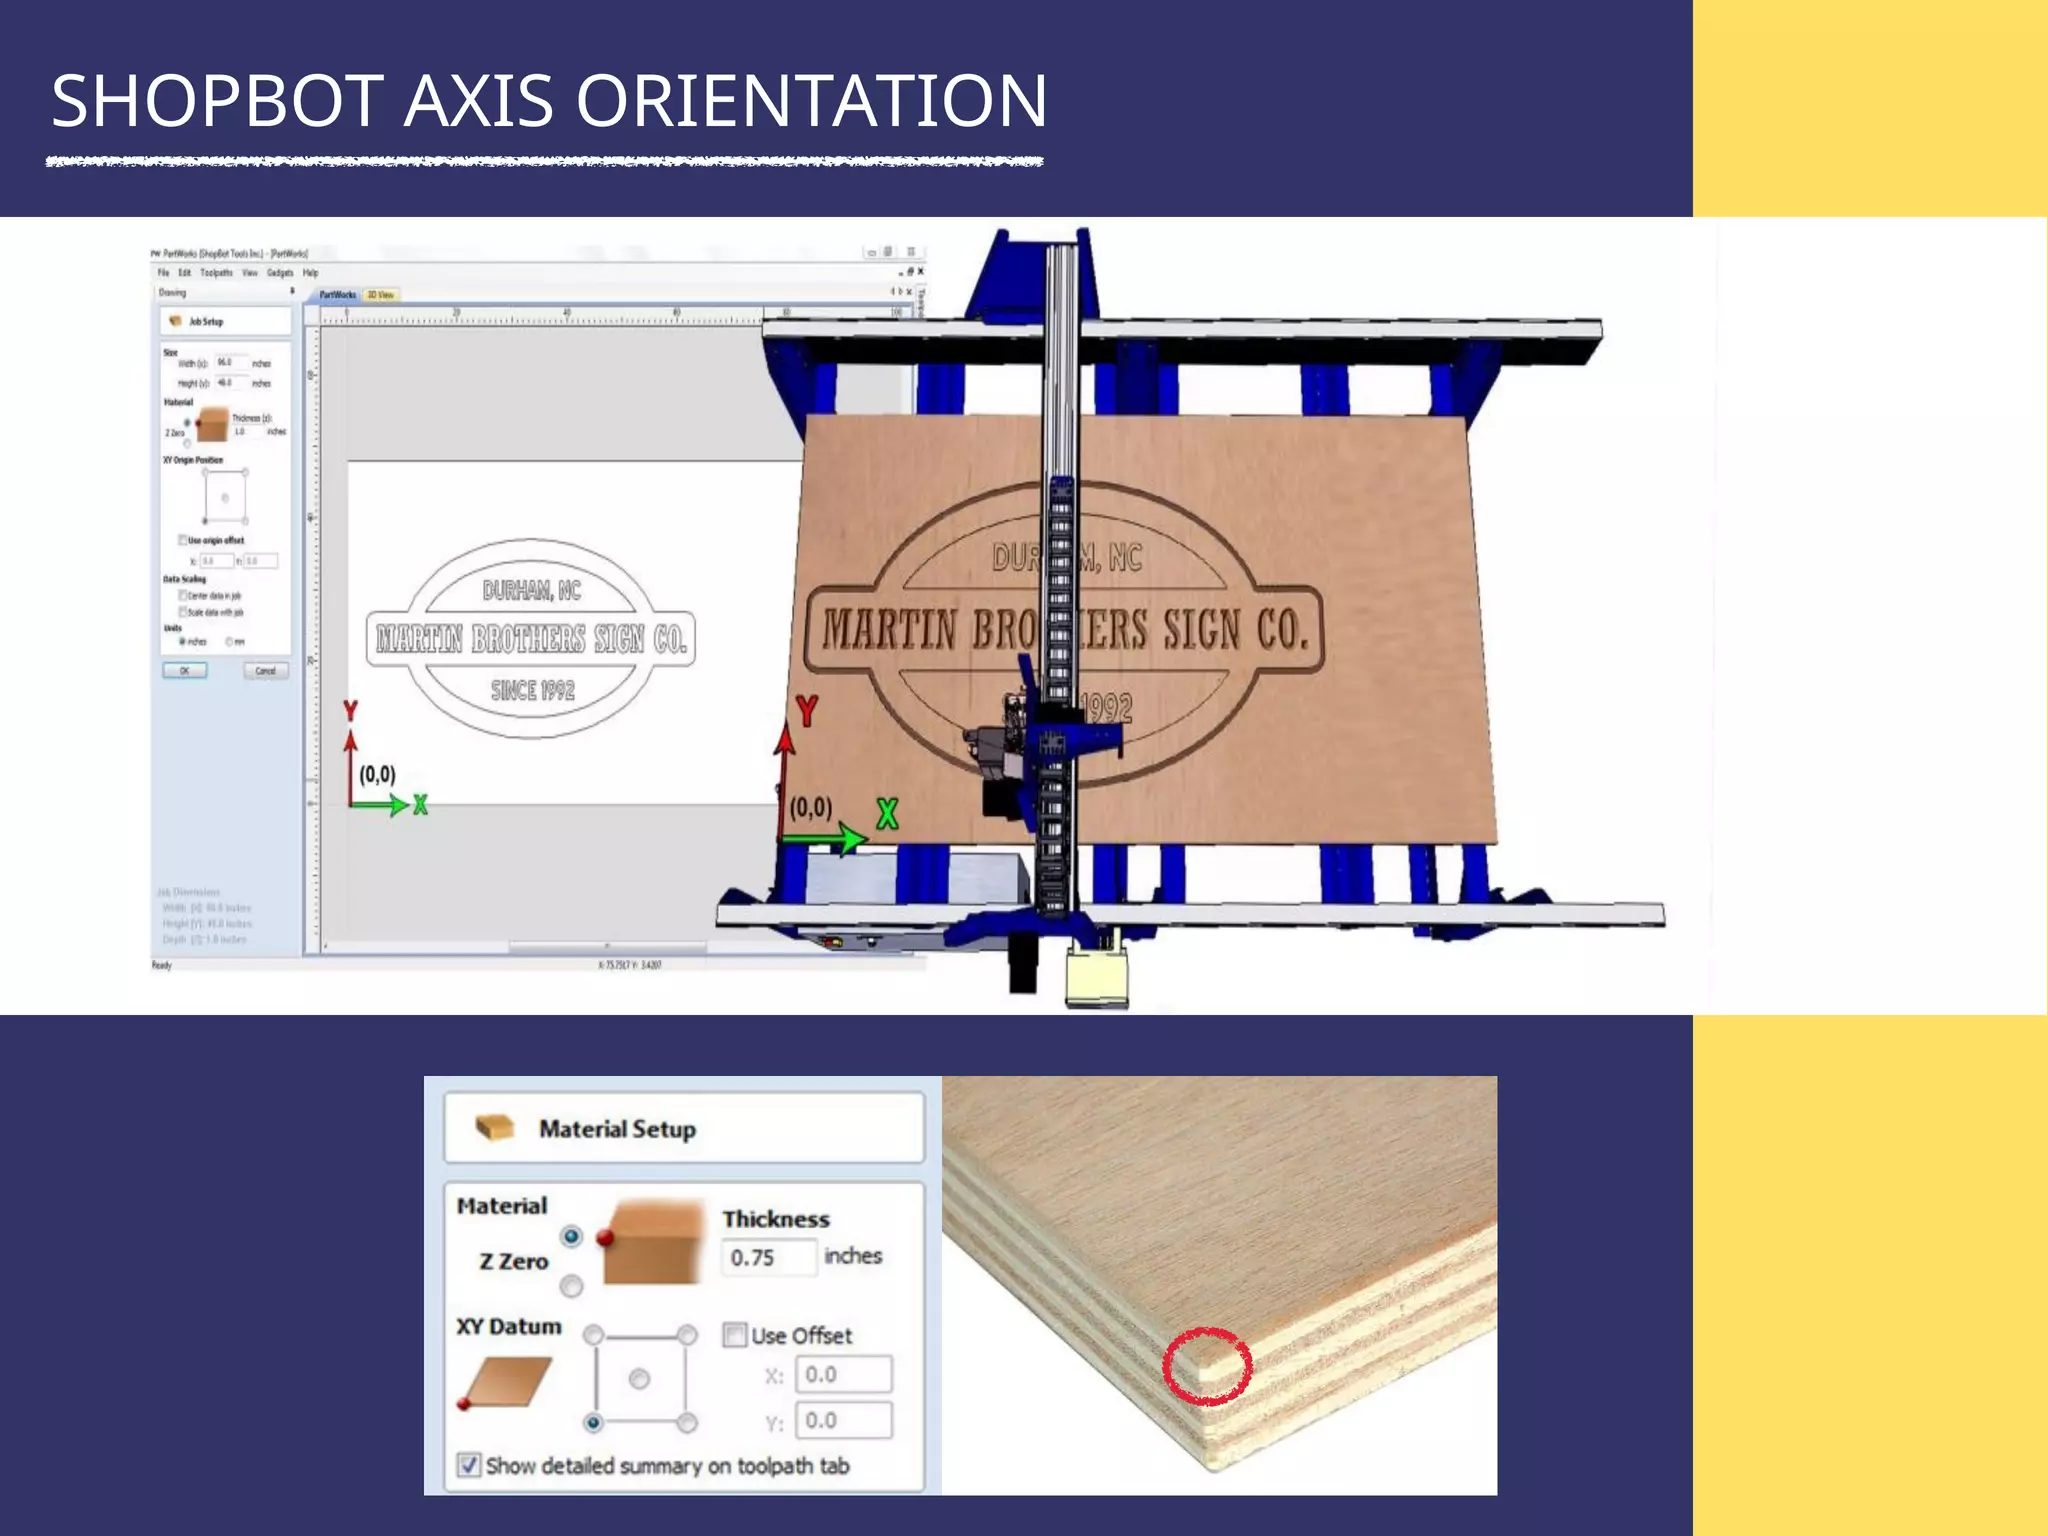
Task: Click the material block icon in Job Setup
Action: point(212,425)
